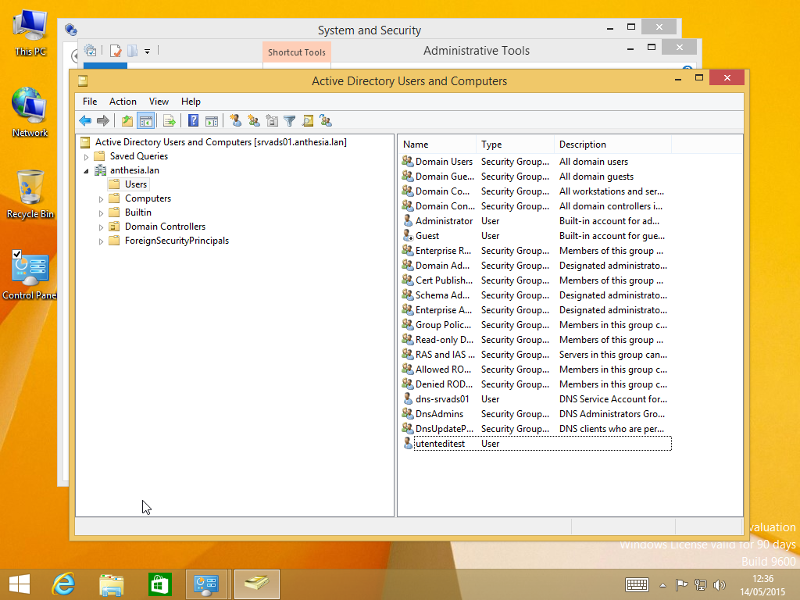Open This PC desktop icon
The height and width of the screenshot is (600, 800).
click(x=30, y=33)
